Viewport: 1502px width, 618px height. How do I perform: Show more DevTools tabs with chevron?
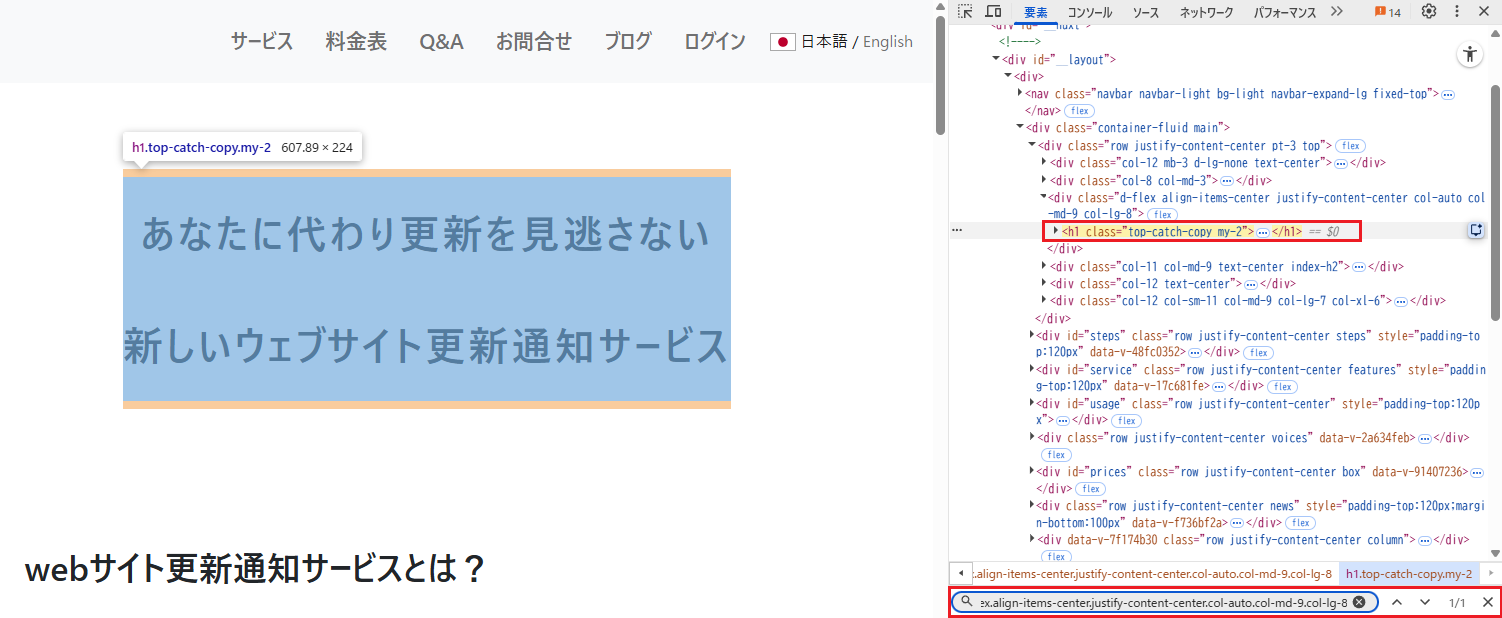1336,12
